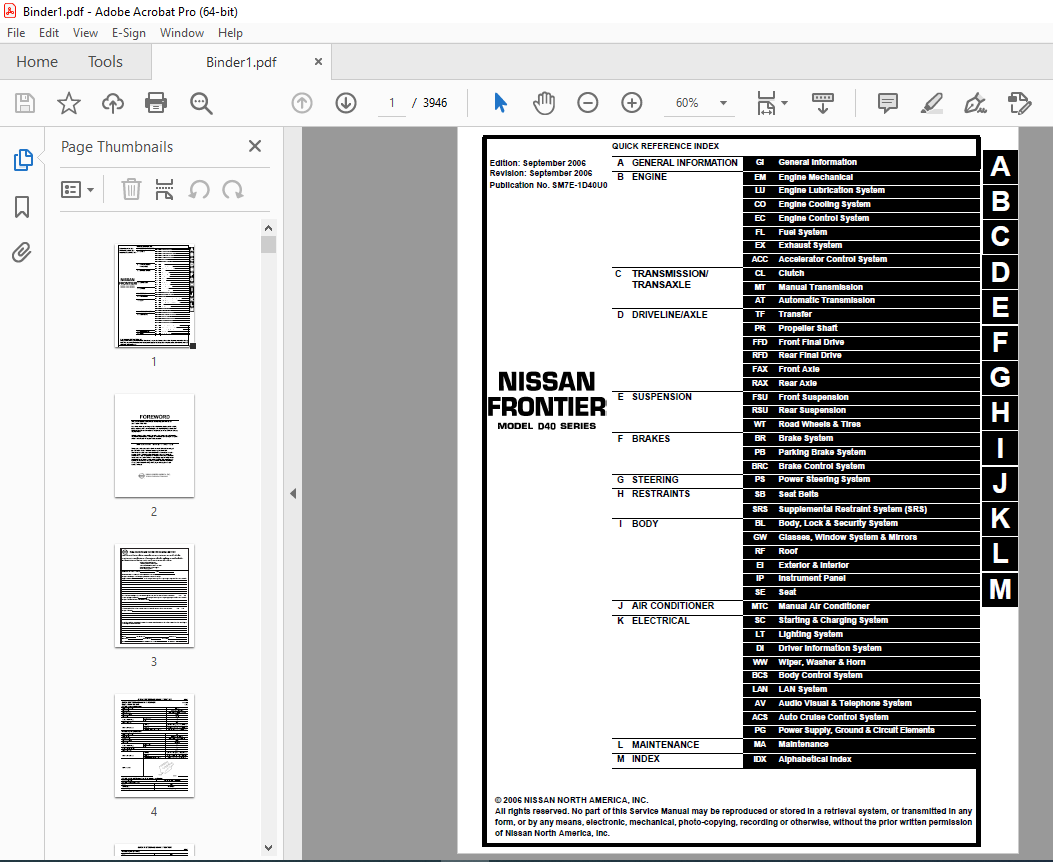Open the Attachments paperclip panel

(x=21, y=252)
